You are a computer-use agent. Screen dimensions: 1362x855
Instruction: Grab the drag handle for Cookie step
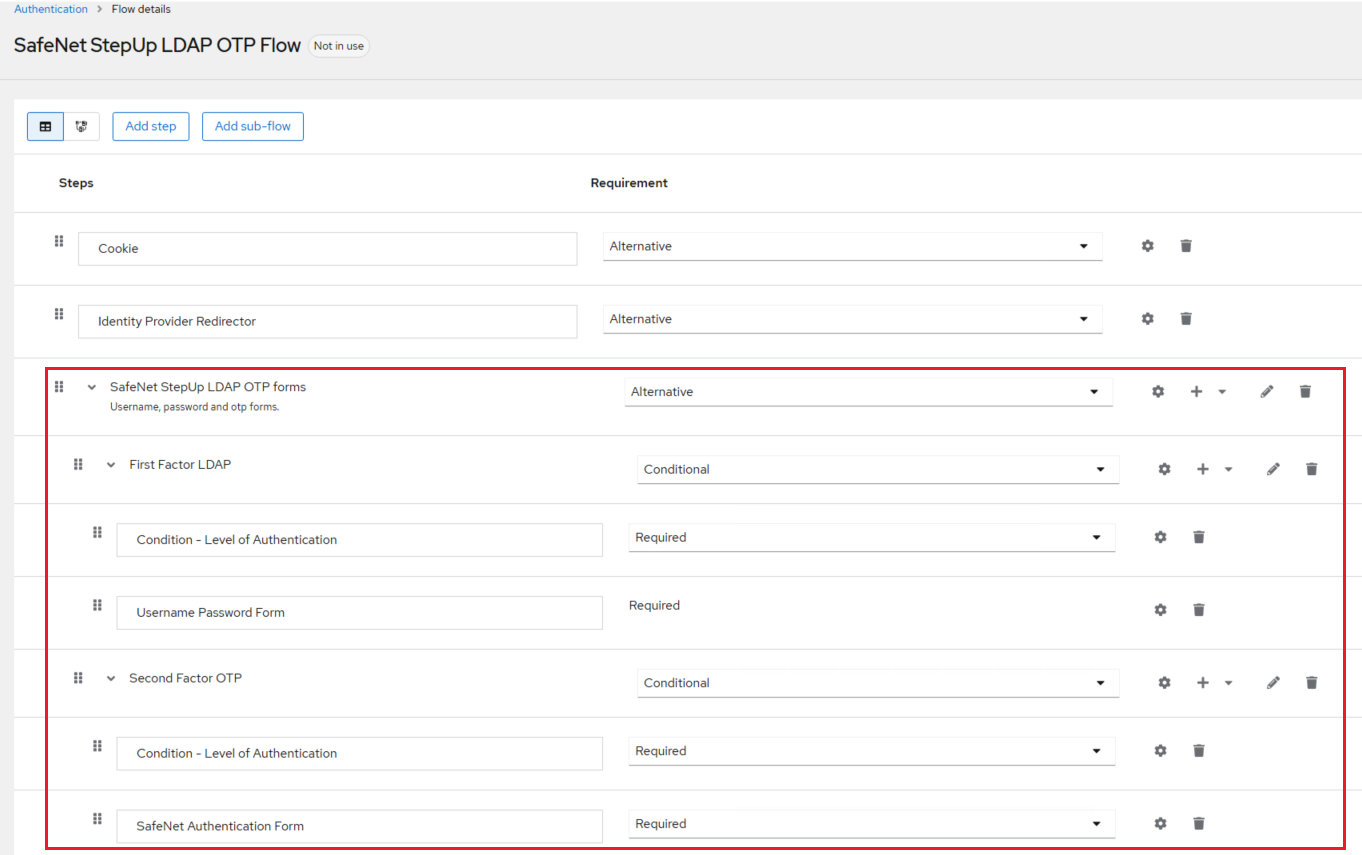59,241
